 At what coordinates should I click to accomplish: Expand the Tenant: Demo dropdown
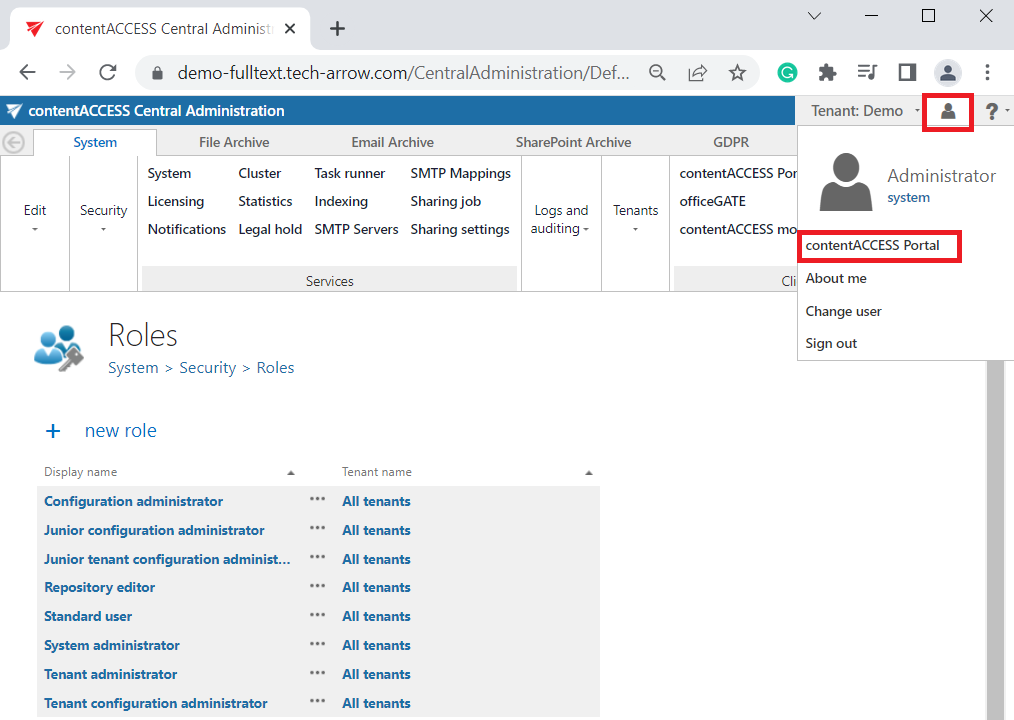[x=864, y=111]
